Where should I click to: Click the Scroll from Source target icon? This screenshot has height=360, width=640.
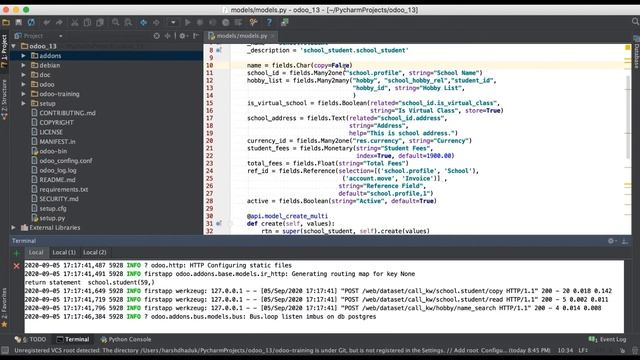[157, 36]
